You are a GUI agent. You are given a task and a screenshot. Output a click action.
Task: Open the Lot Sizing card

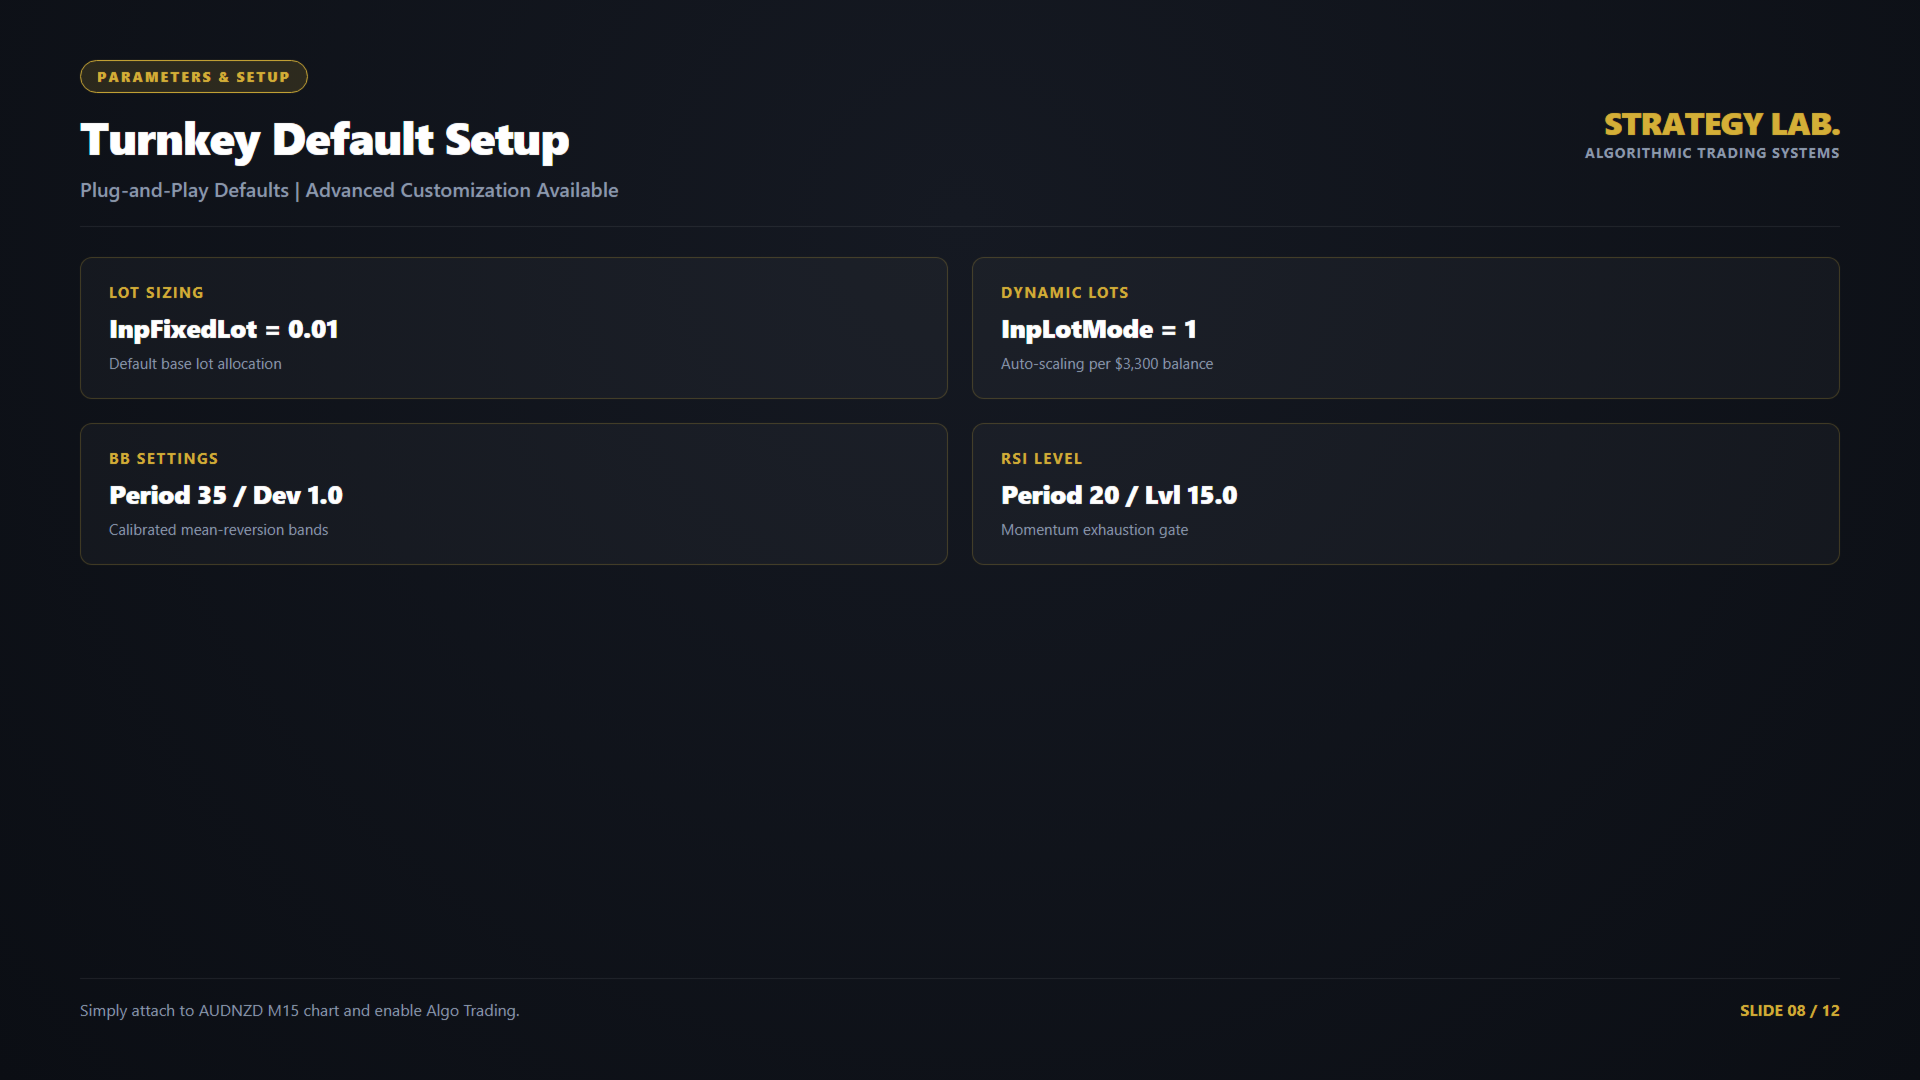coord(514,328)
